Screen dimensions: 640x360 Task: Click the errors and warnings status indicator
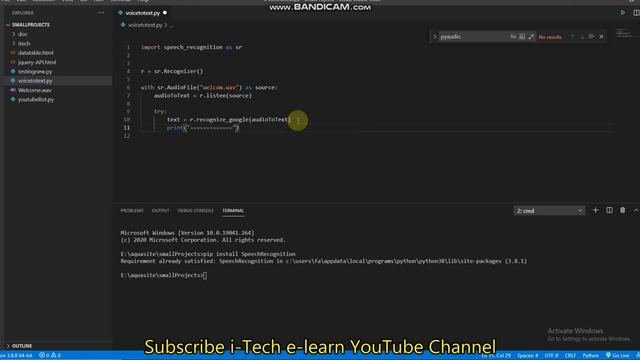pyautogui.click(x=50, y=356)
